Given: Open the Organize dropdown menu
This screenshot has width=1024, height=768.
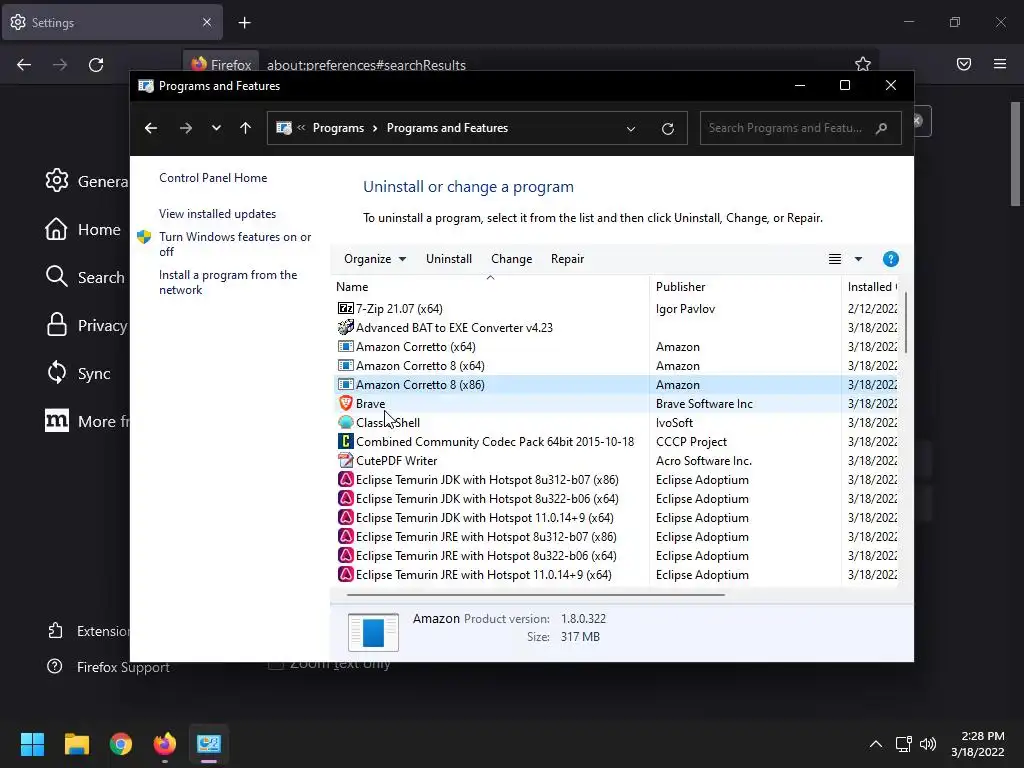Looking at the screenshot, I should click(x=375, y=259).
